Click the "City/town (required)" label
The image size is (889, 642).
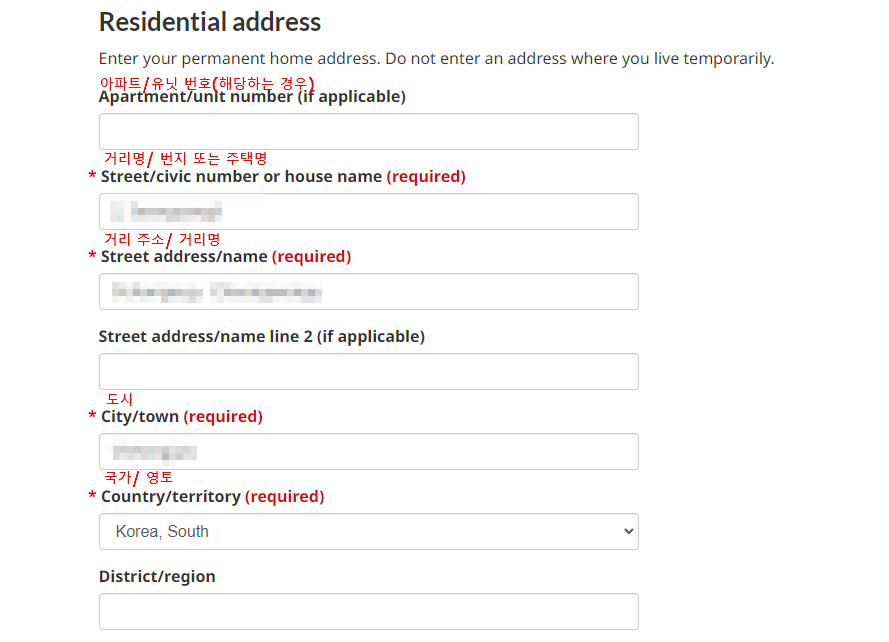pyautogui.click(x=181, y=417)
